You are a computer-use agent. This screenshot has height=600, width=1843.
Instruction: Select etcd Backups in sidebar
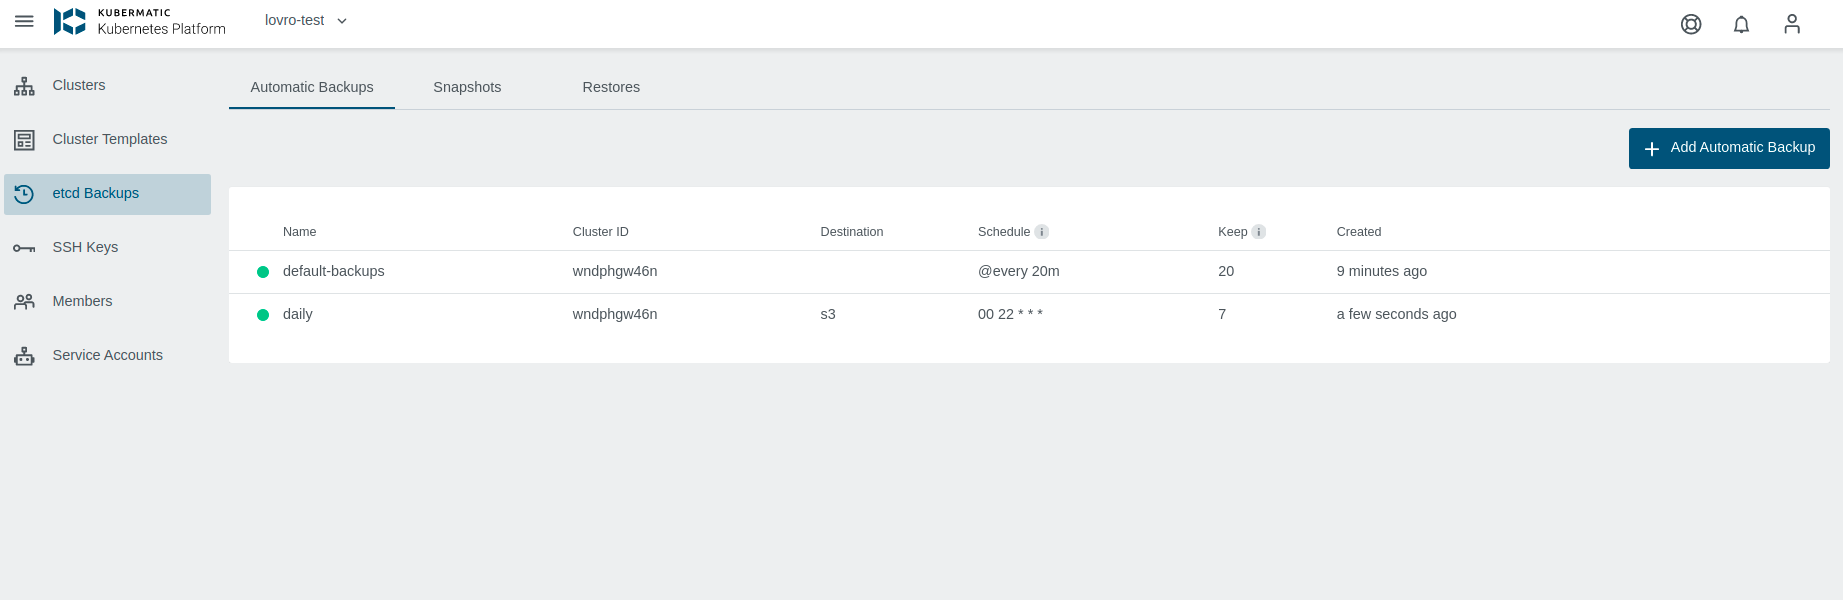pos(107,194)
